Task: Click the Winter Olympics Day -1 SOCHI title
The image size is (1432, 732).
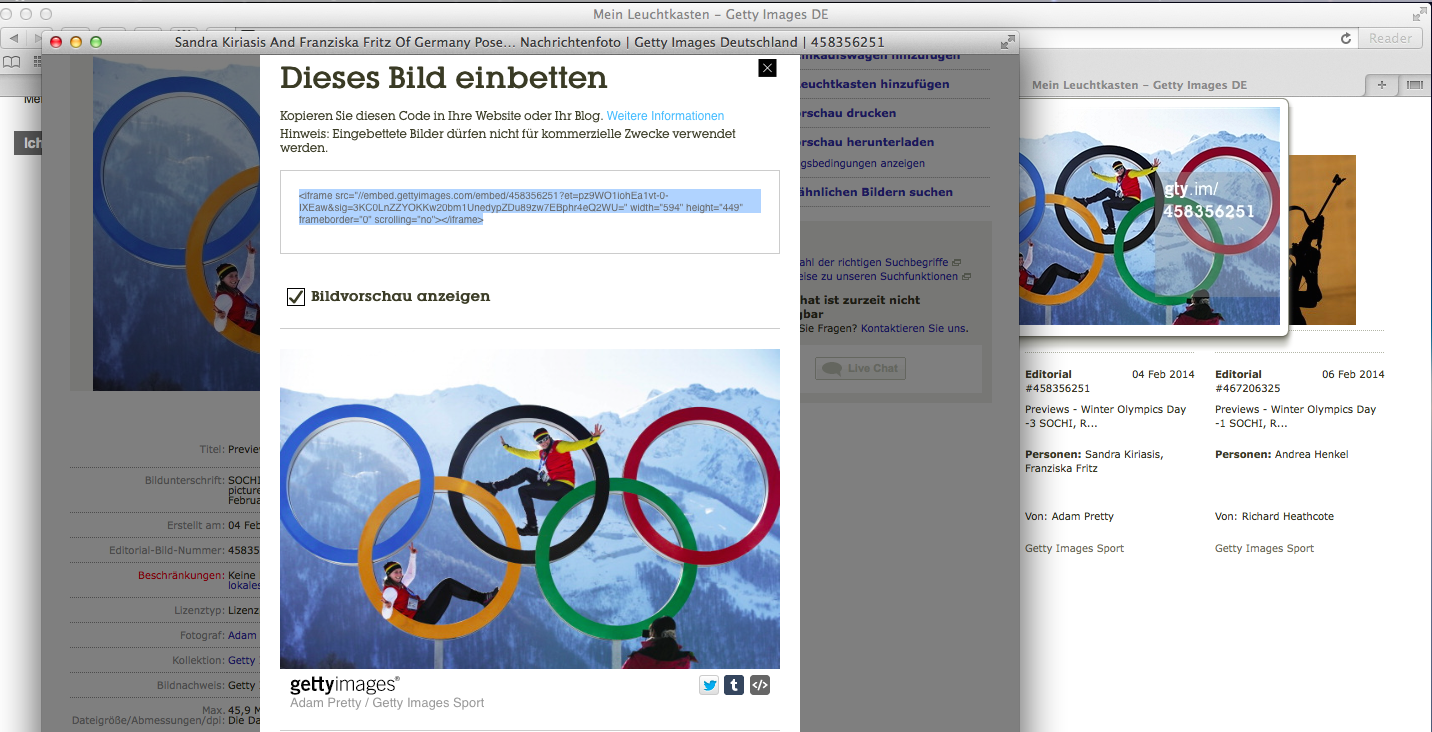Action: click(x=1295, y=416)
